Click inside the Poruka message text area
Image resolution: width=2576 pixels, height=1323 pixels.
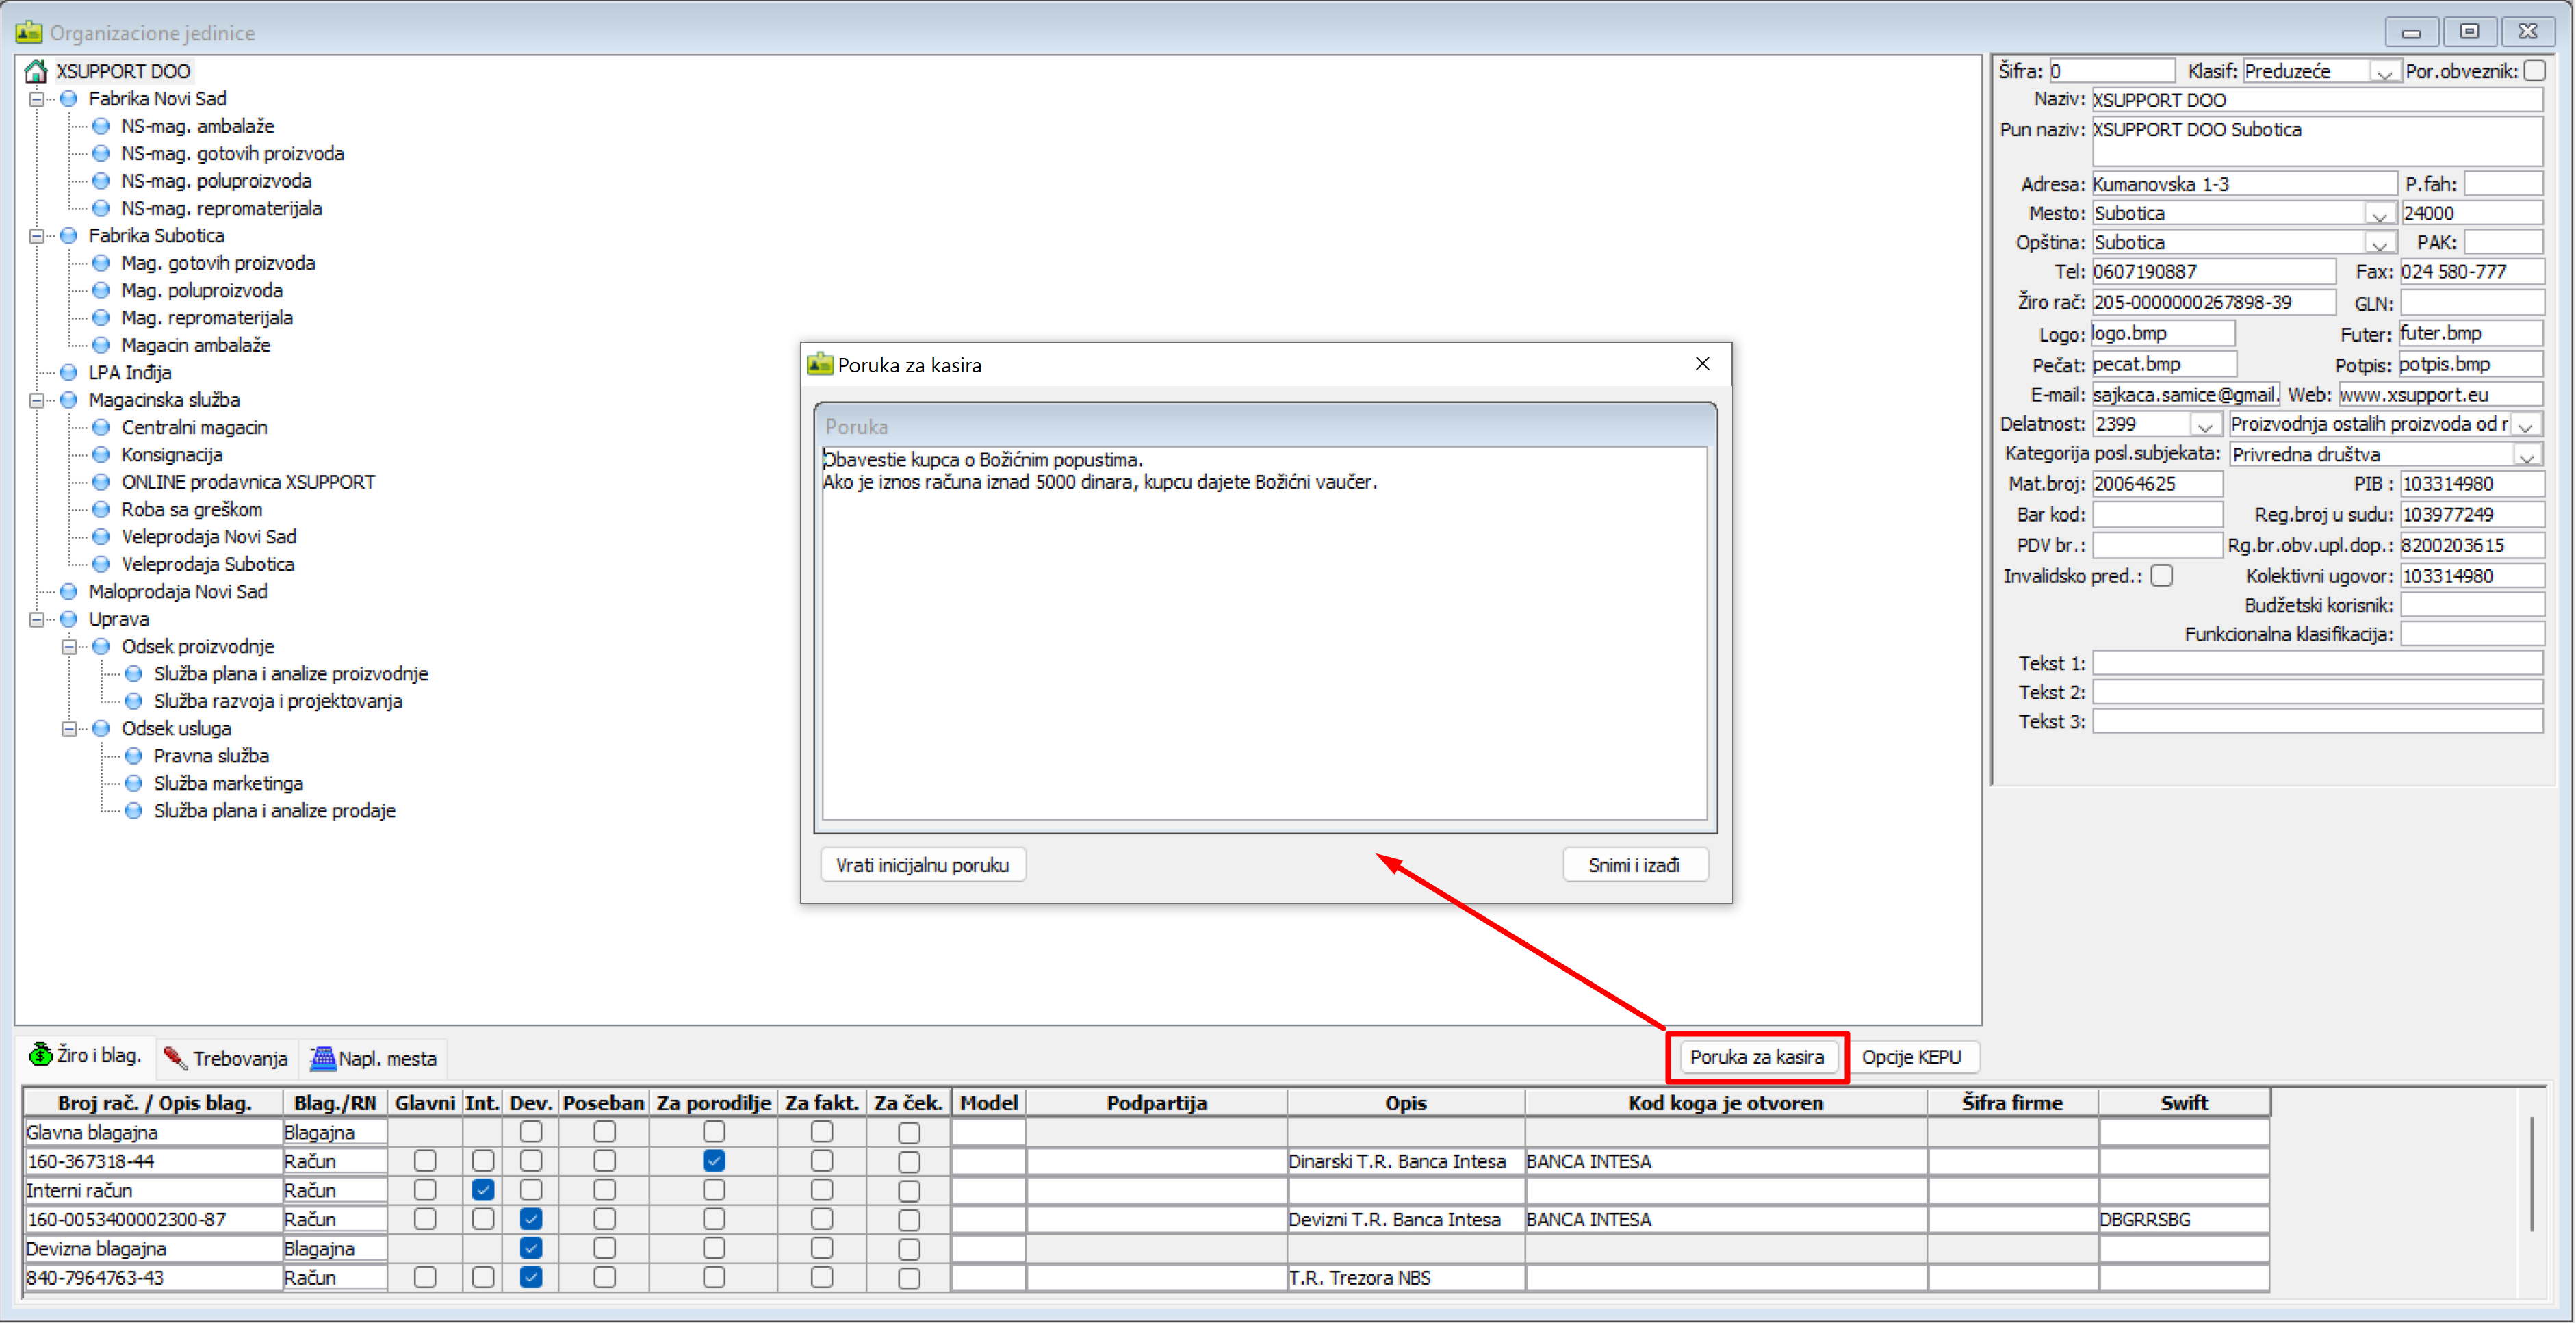tap(1264, 633)
